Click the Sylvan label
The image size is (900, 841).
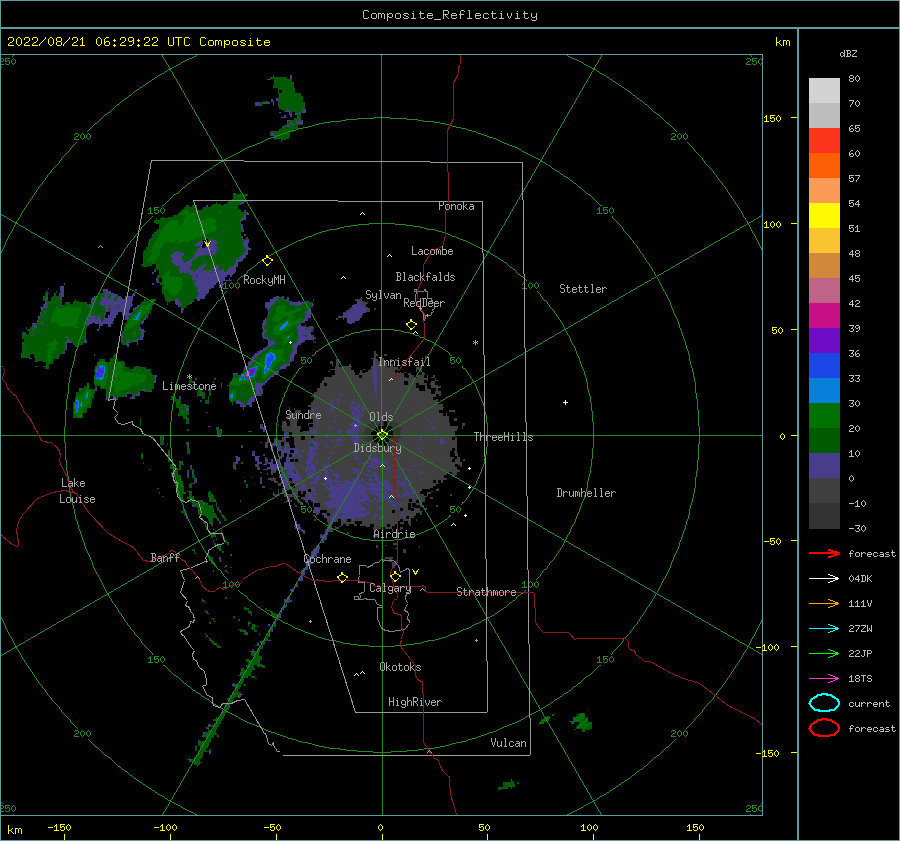[x=383, y=295]
